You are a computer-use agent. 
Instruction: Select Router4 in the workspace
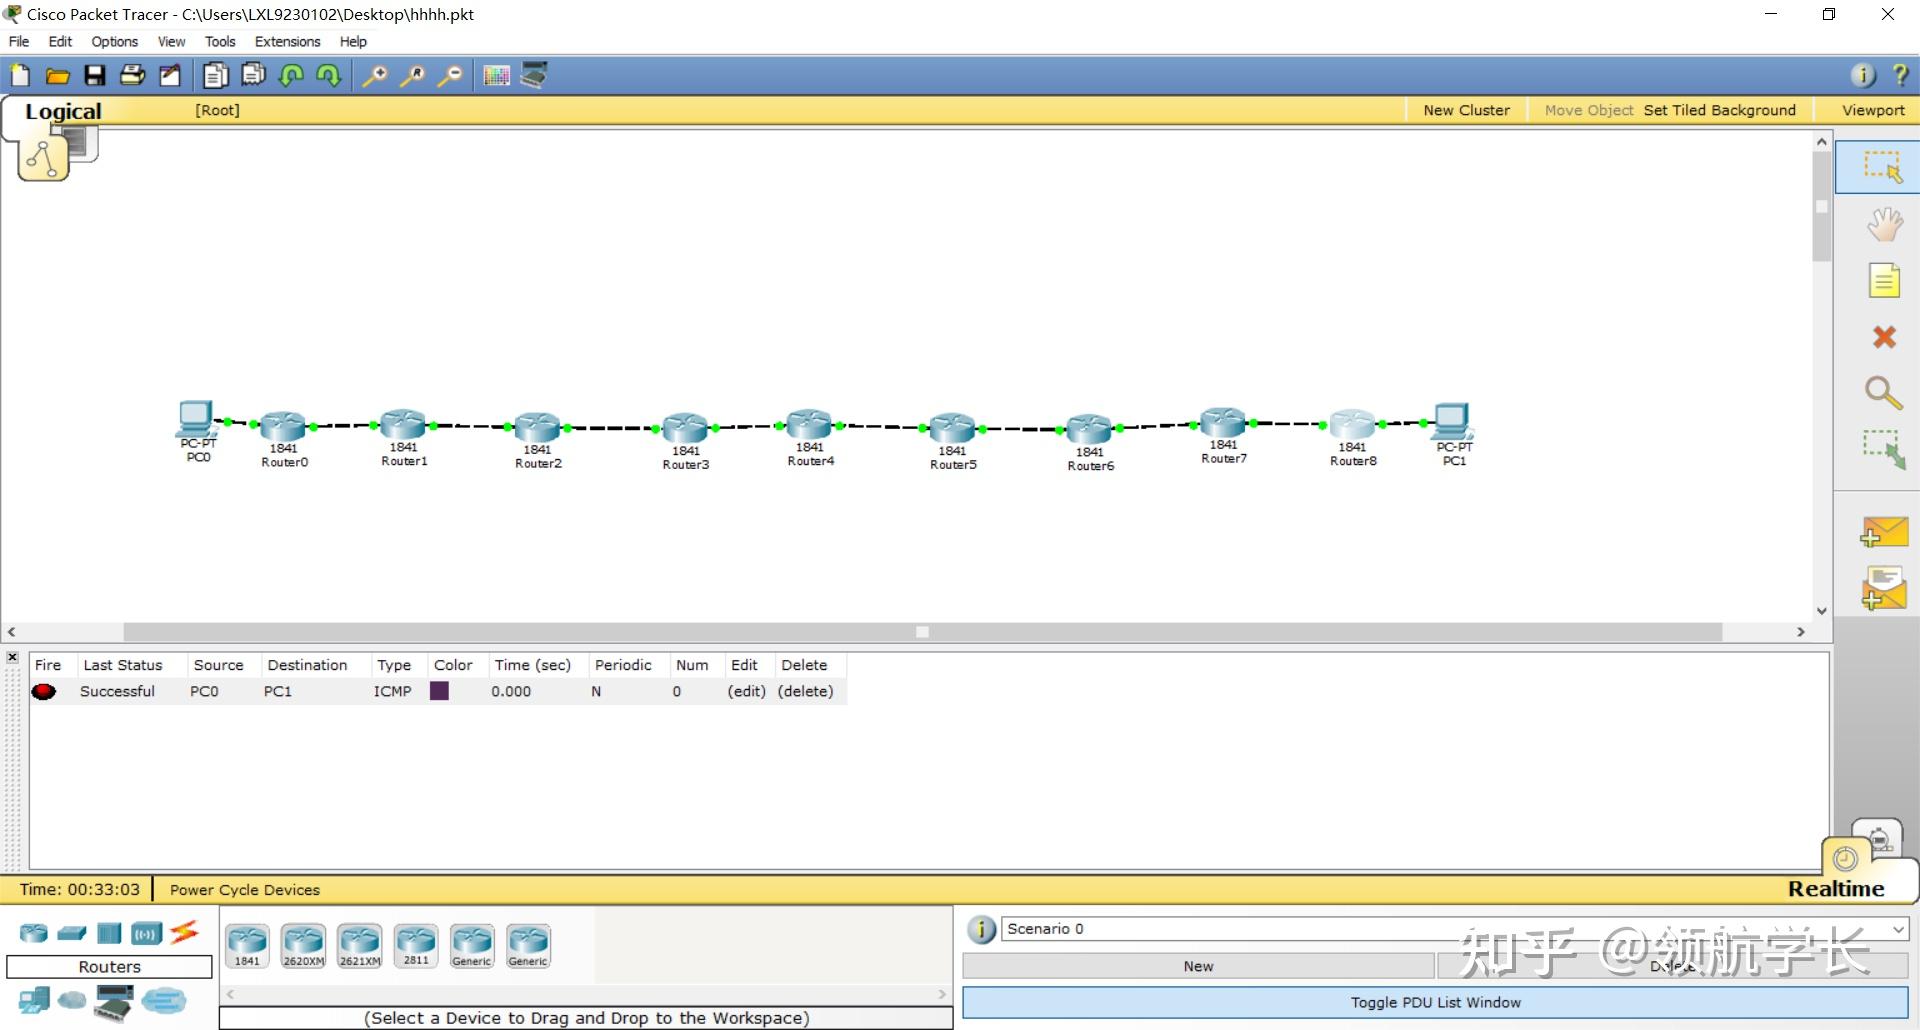[x=809, y=424]
